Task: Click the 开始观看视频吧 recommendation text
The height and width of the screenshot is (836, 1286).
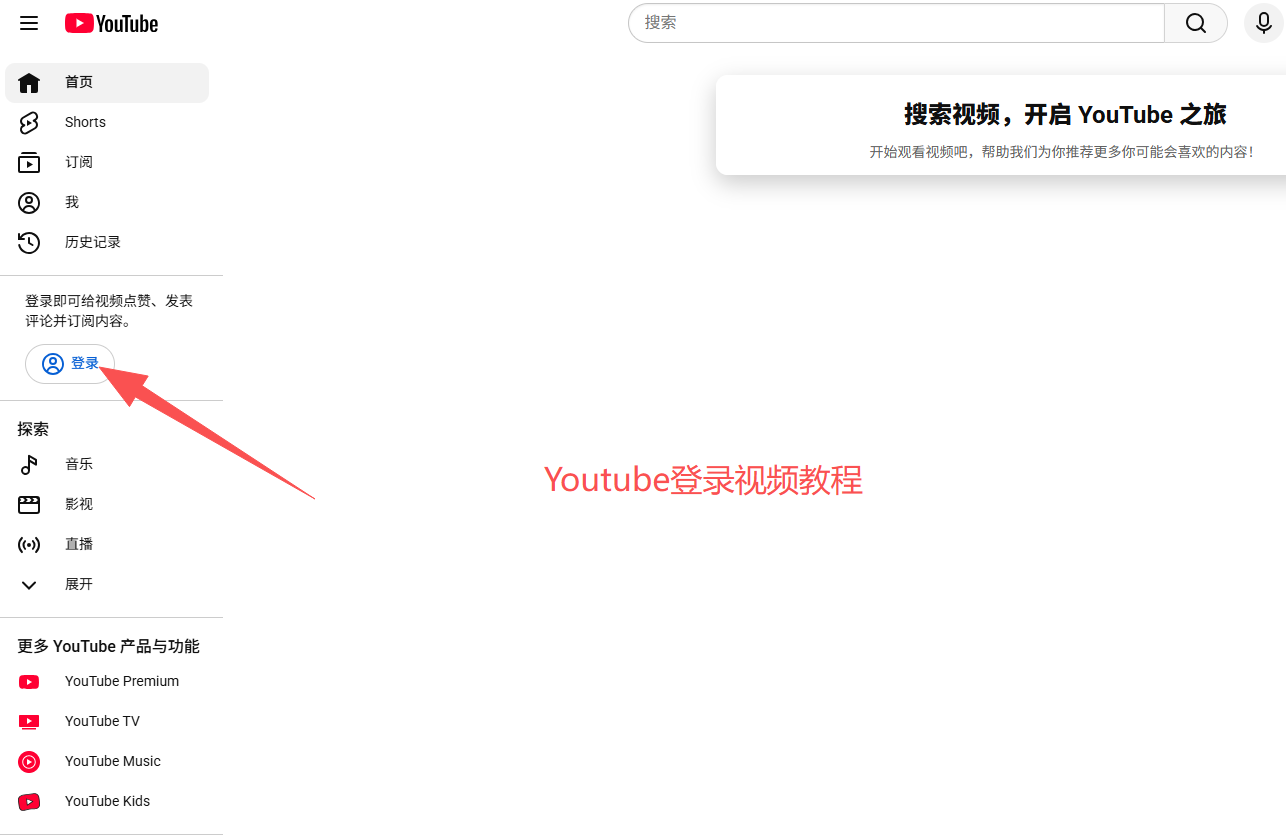Action: (1061, 152)
